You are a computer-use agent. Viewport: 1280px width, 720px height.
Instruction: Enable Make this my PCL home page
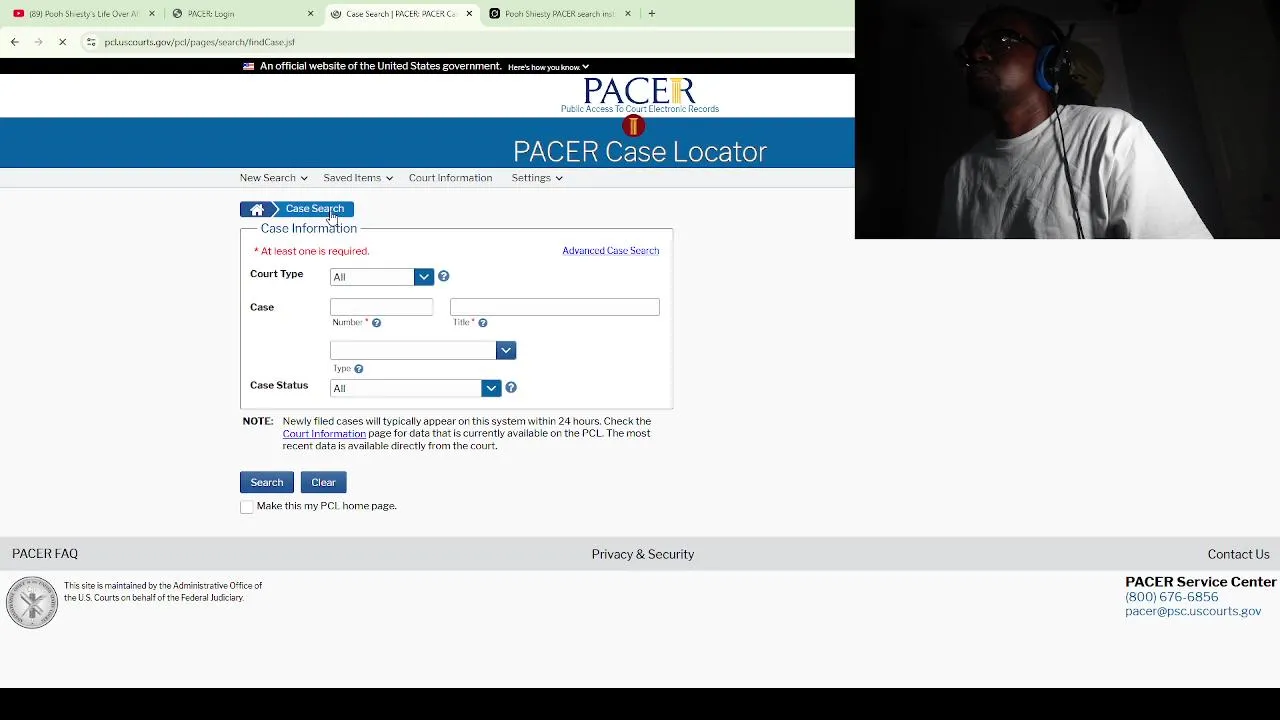tap(247, 507)
